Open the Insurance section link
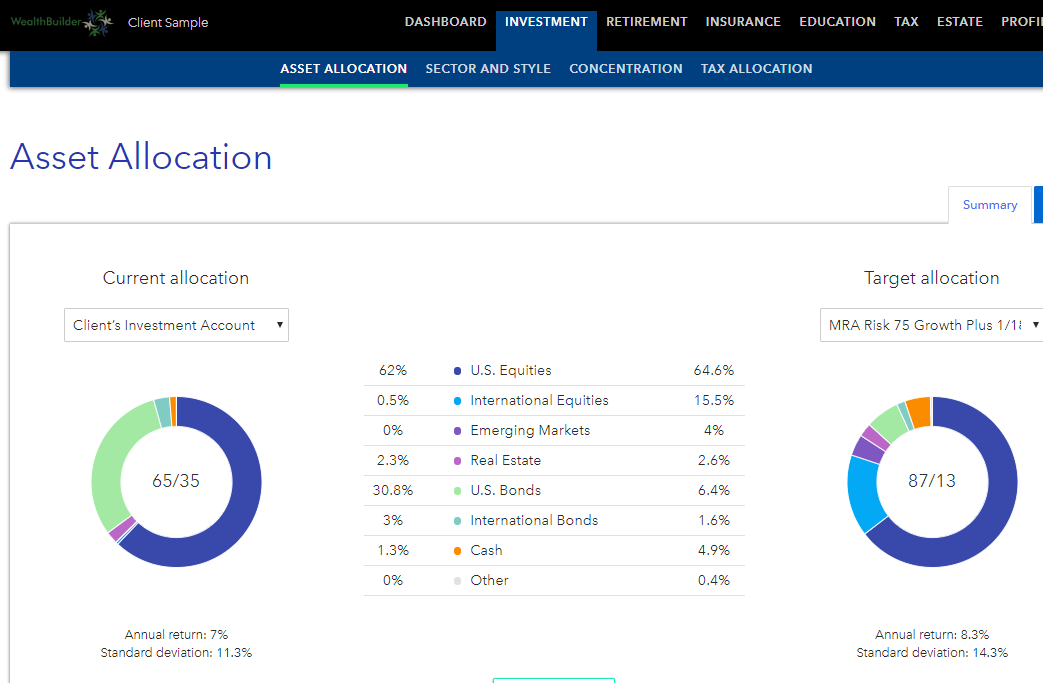The height and width of the screenshot is (683, 1043). point(743,22)
